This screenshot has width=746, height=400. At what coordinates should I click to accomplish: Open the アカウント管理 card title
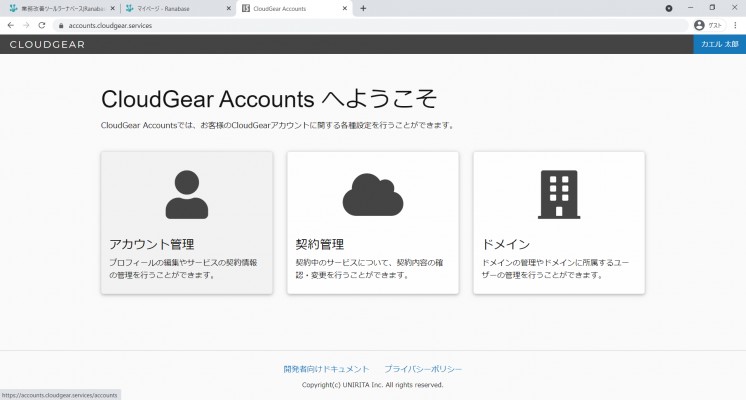pyautogui.click(x=152, y=244)
